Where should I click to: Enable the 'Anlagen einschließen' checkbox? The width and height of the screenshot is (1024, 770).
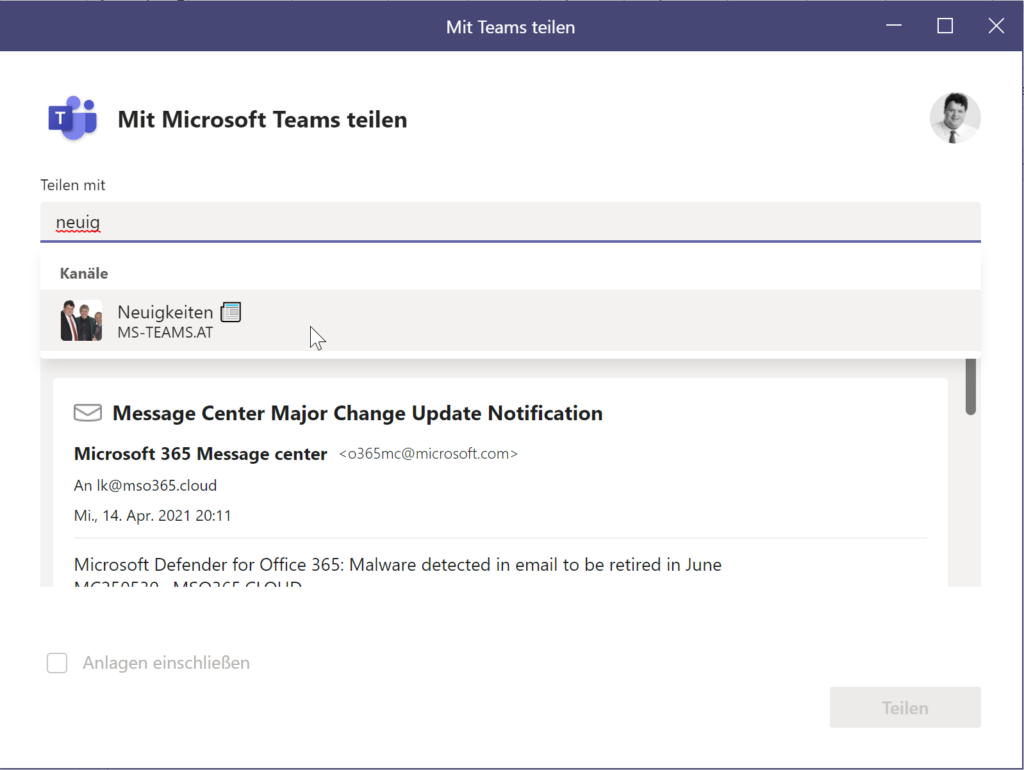(x=57, y=663)
